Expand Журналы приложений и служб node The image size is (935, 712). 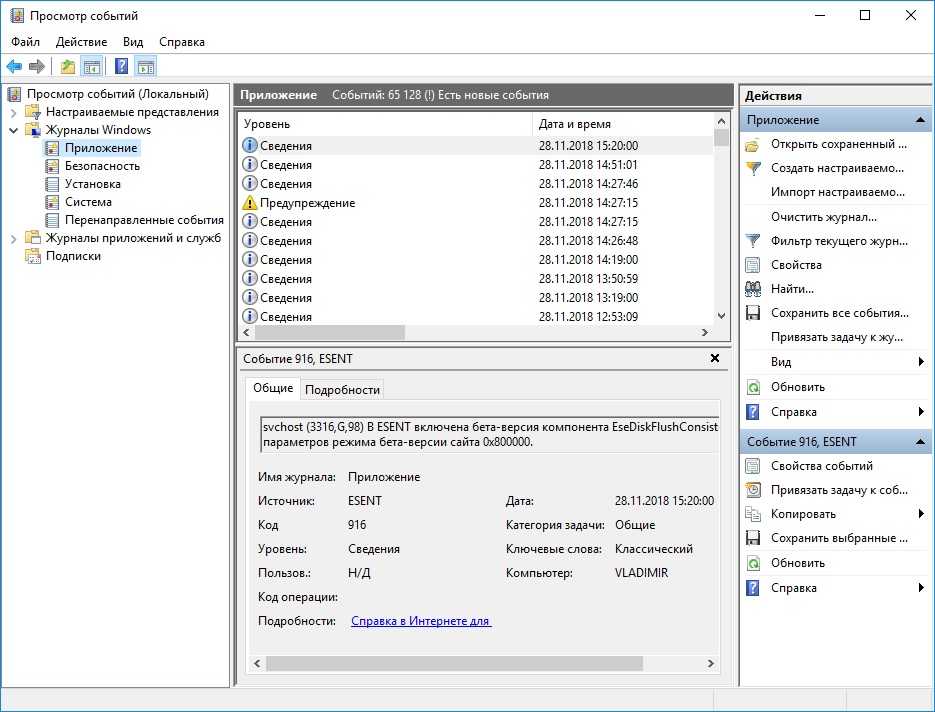(14, 238)
